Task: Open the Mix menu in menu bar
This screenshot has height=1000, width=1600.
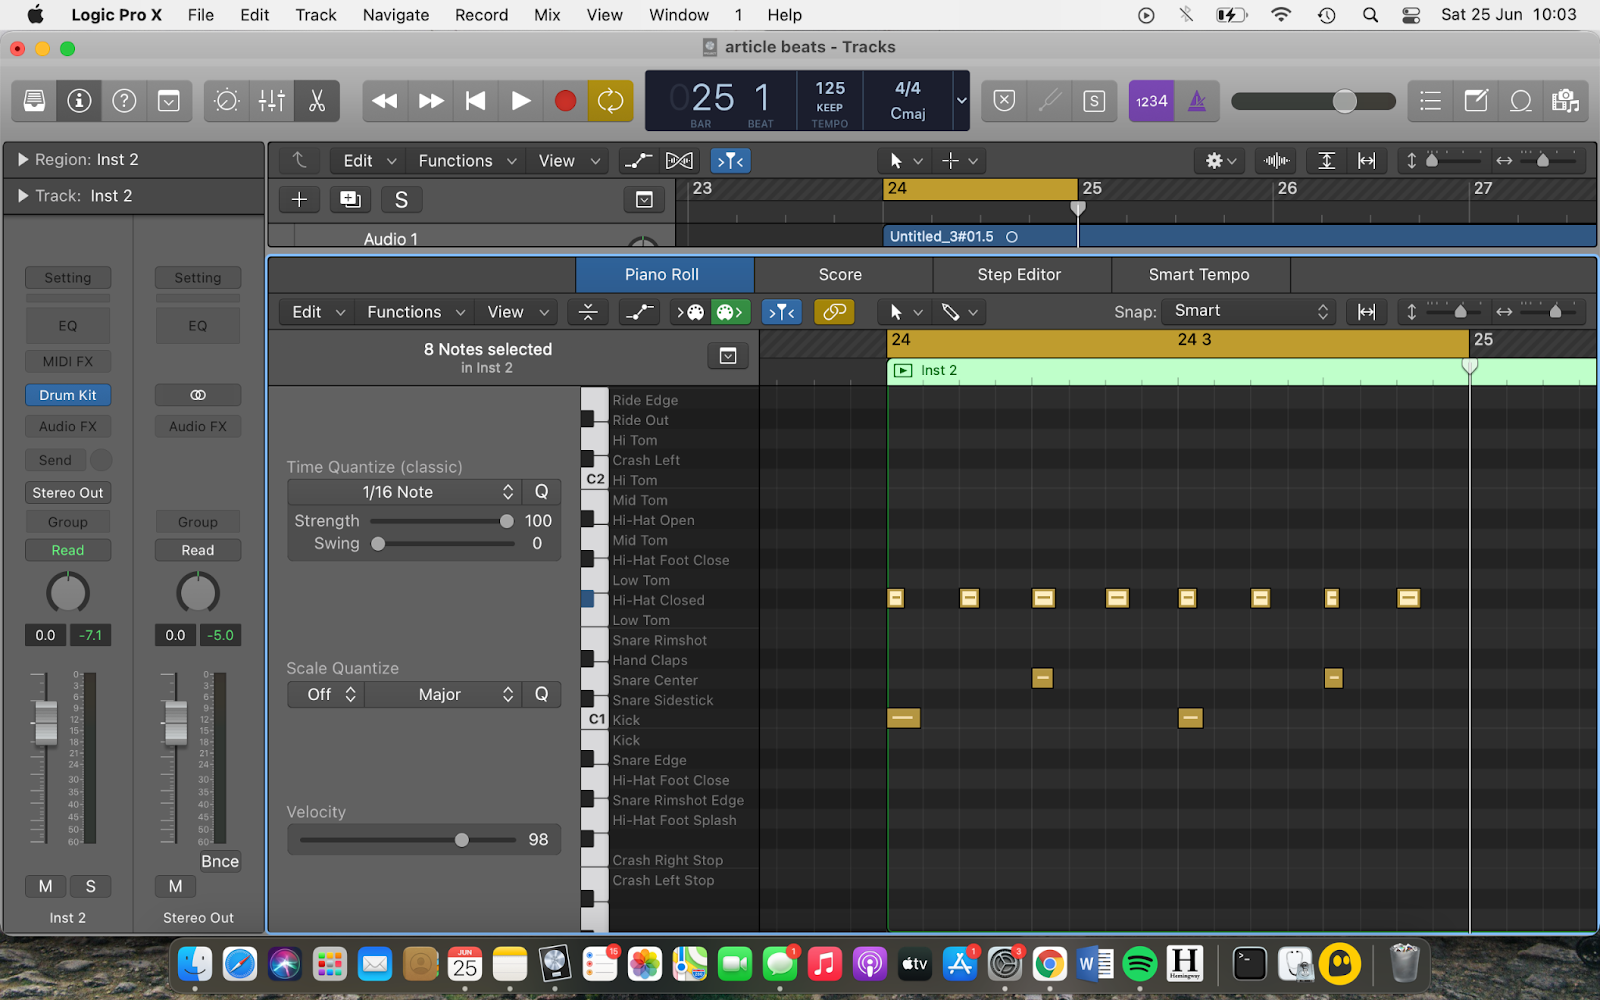Action: [x=547, y=15]
